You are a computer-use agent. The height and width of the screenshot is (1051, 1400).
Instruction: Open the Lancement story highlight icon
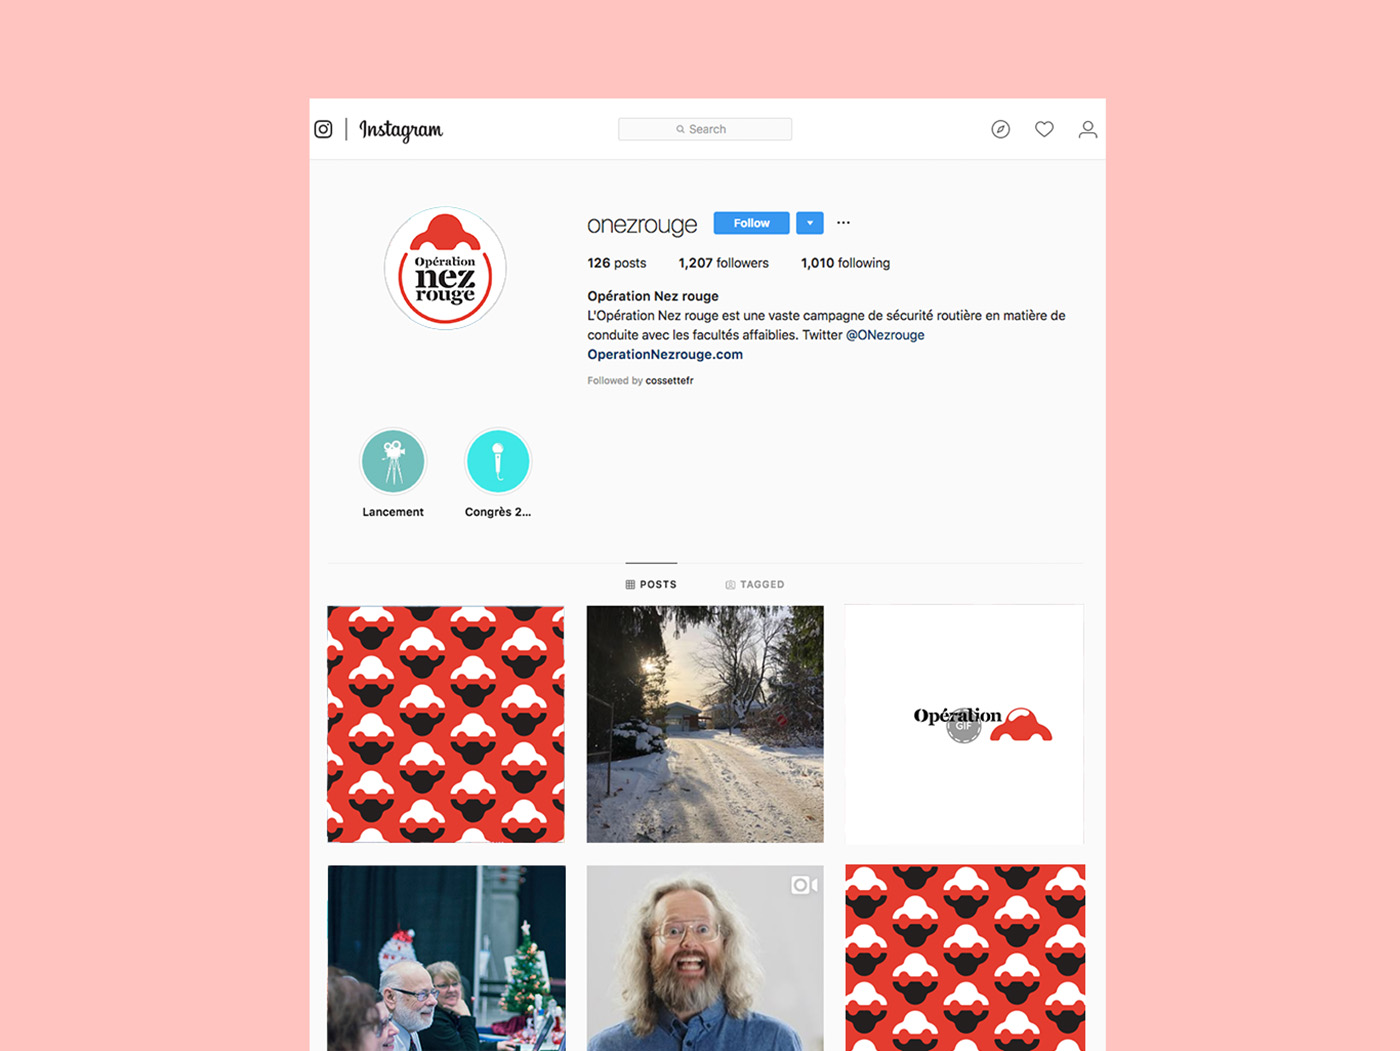tap(393, 461)
